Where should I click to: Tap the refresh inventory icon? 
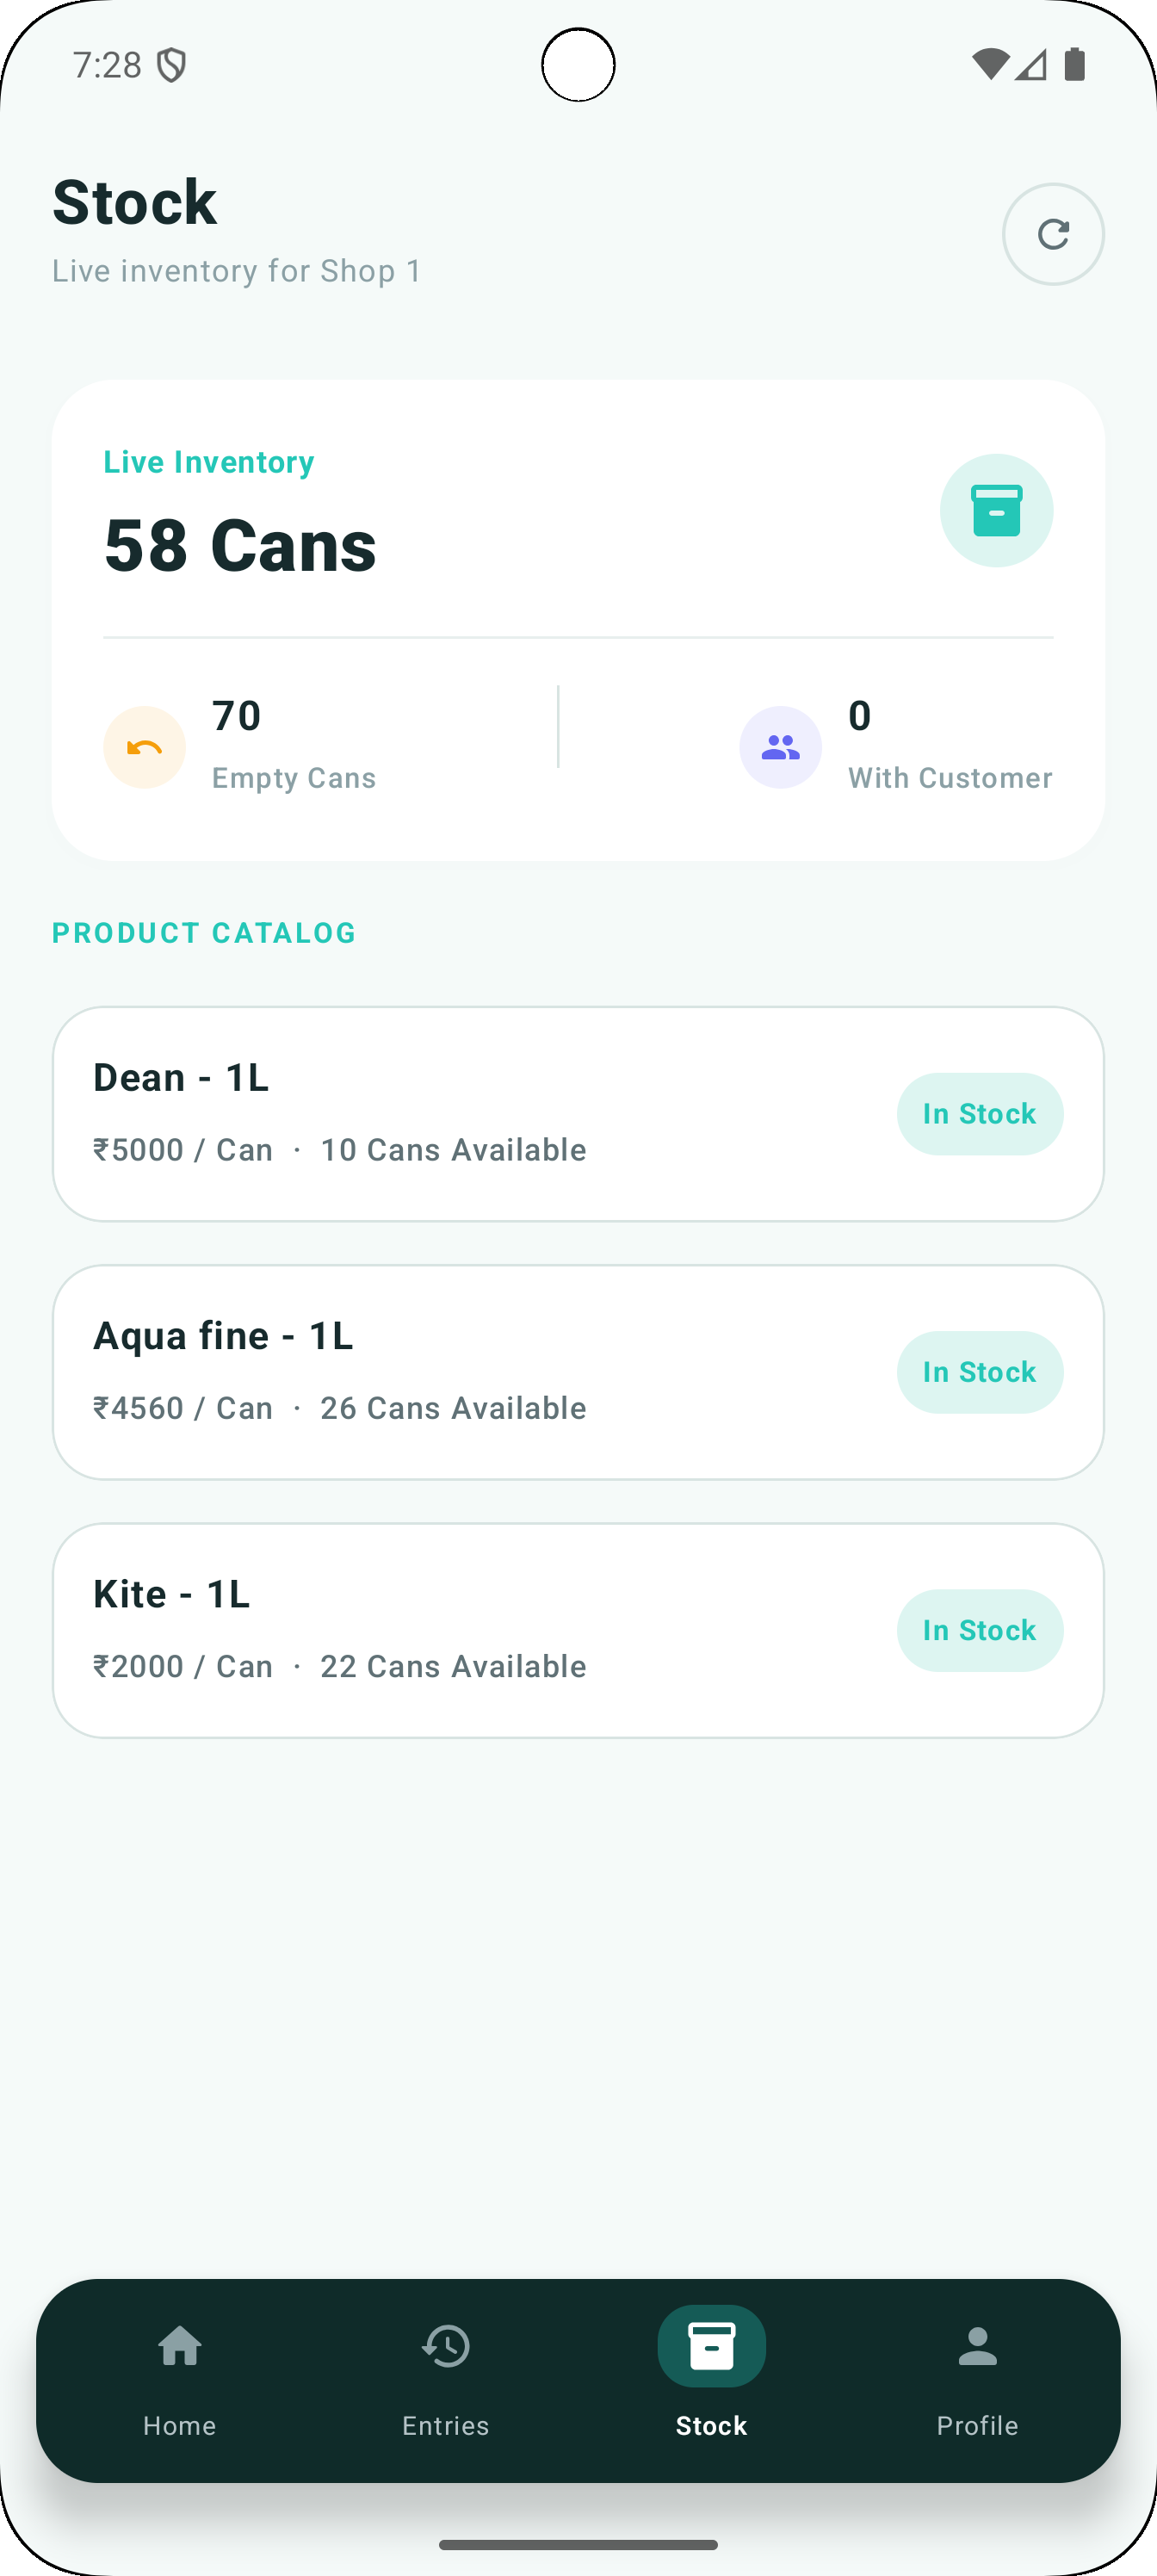pos(1053,234)
